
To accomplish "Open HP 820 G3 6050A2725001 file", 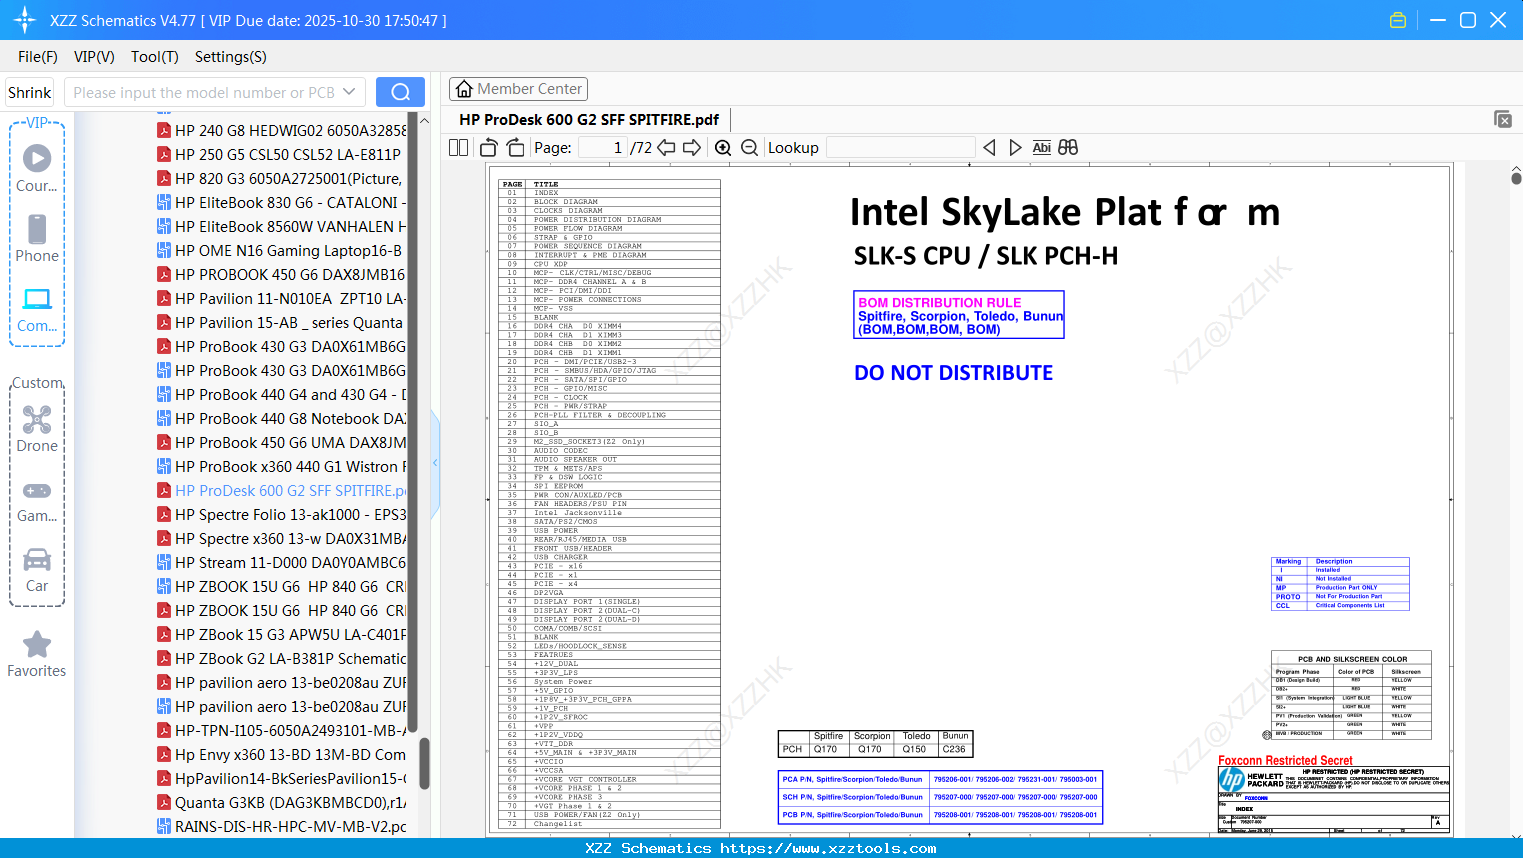I will click(x=280, y=178).
